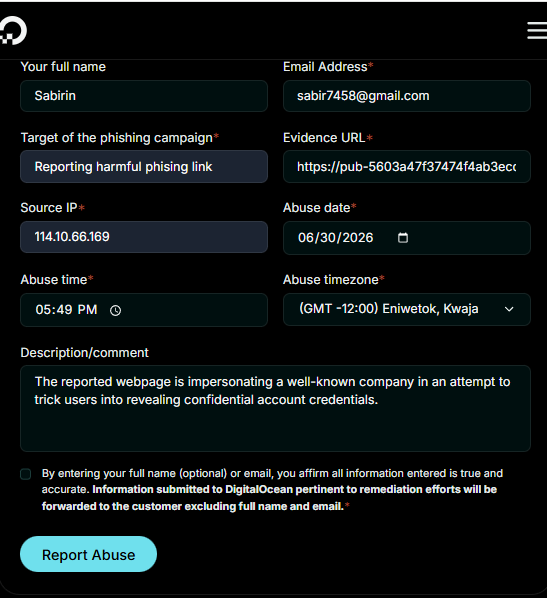547x598 pixels.
Task: Click into the Evidence URL field
Action: 407,167
